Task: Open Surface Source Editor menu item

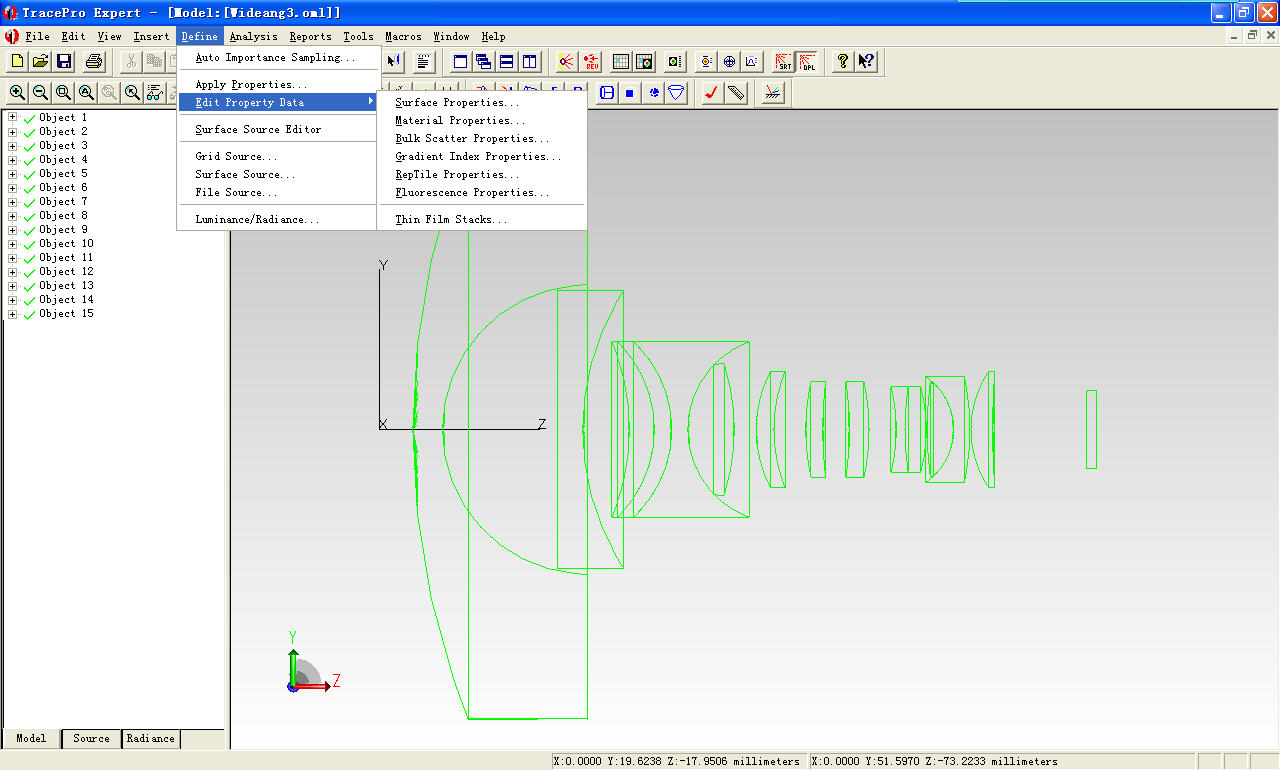Action: pos(278,129)
